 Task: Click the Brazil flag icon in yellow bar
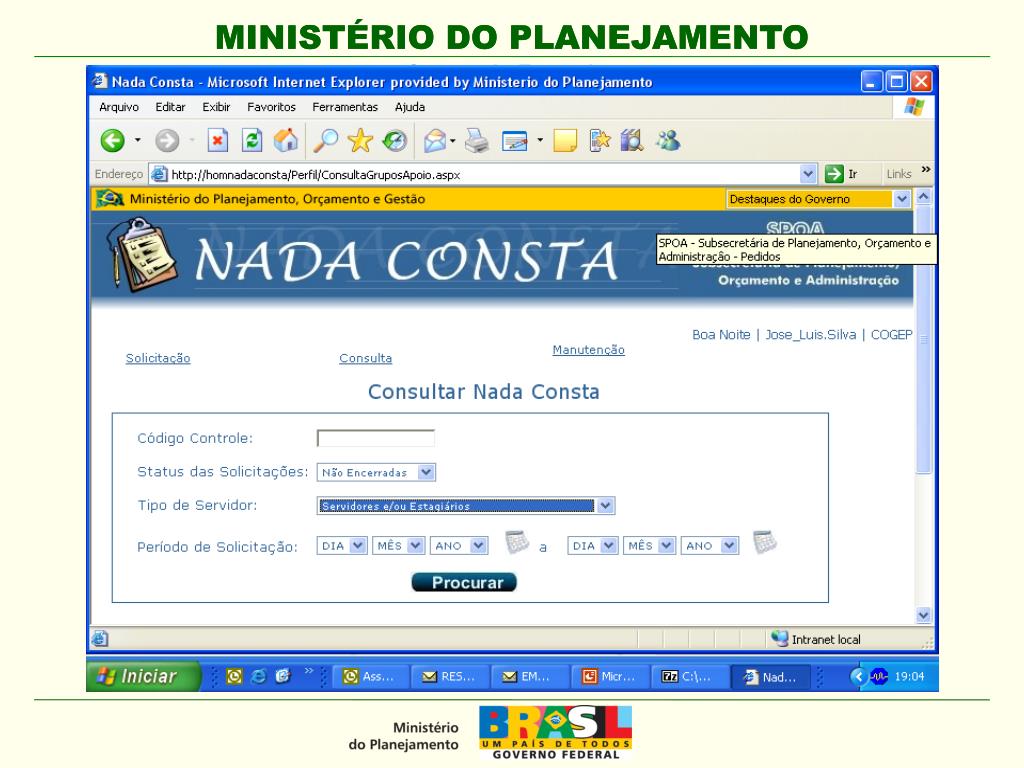(110, 198)
